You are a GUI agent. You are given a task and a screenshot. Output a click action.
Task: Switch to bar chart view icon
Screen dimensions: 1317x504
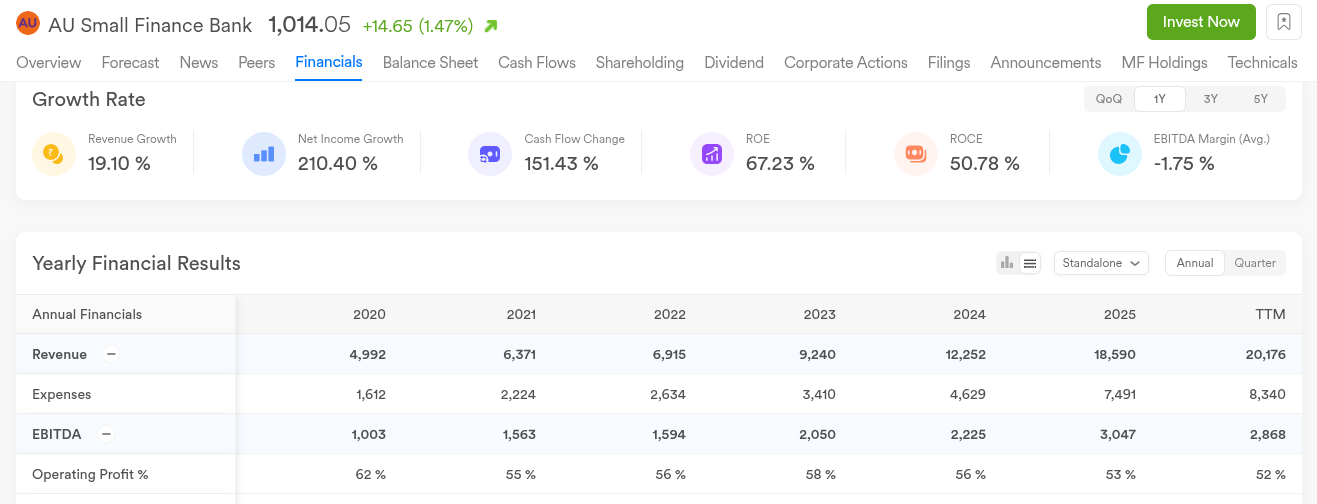click(1007, 263)
